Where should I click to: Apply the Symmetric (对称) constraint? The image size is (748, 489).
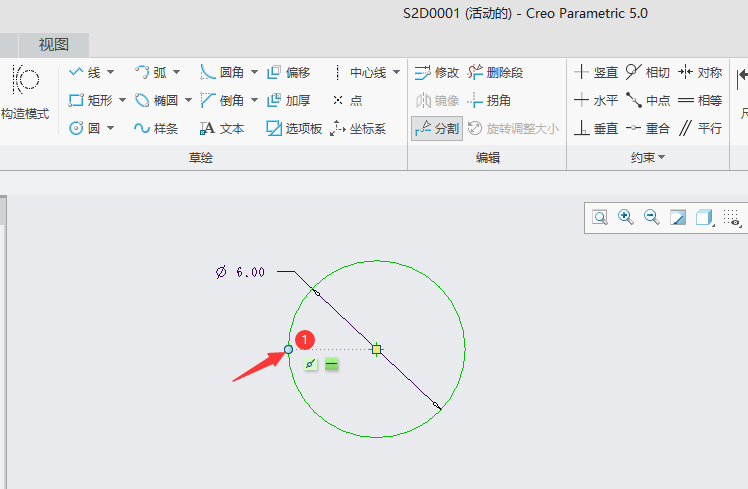click(x=700, y=73)
